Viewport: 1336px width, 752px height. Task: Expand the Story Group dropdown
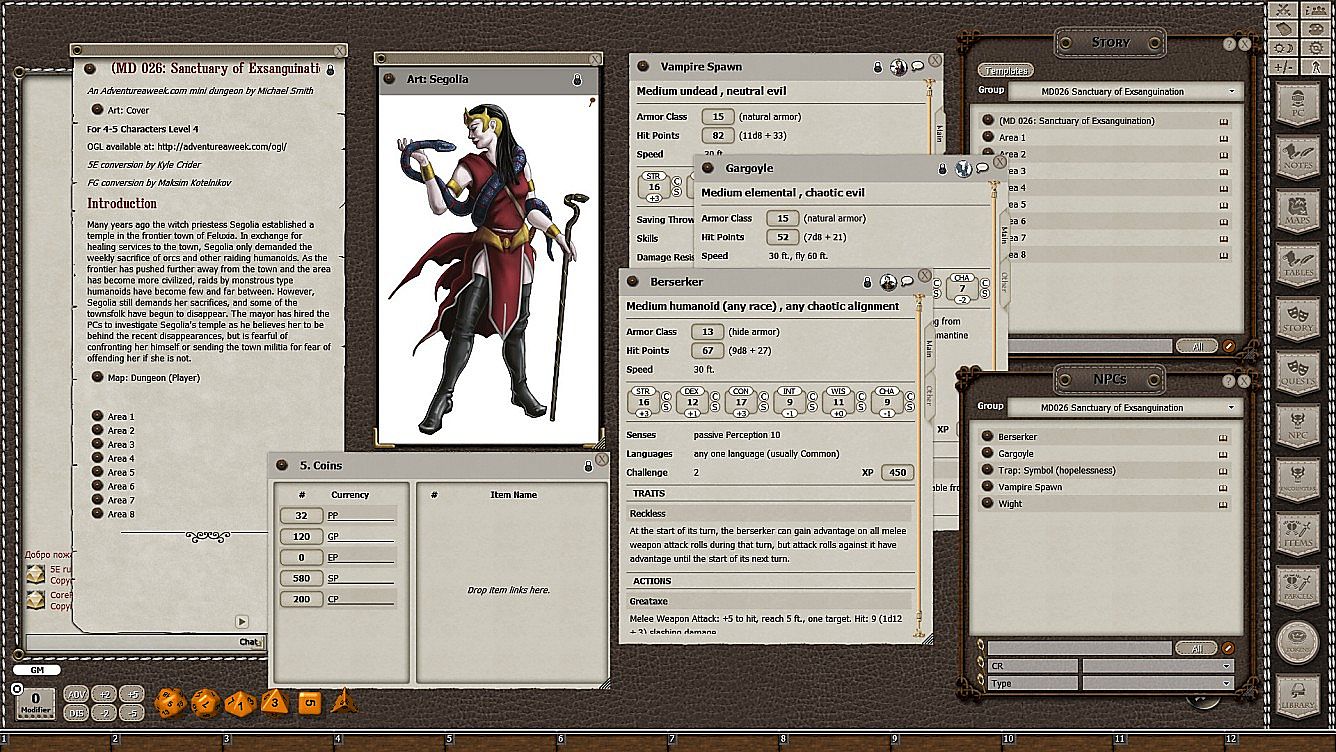pyautogui.click(x=1124, y=92)
